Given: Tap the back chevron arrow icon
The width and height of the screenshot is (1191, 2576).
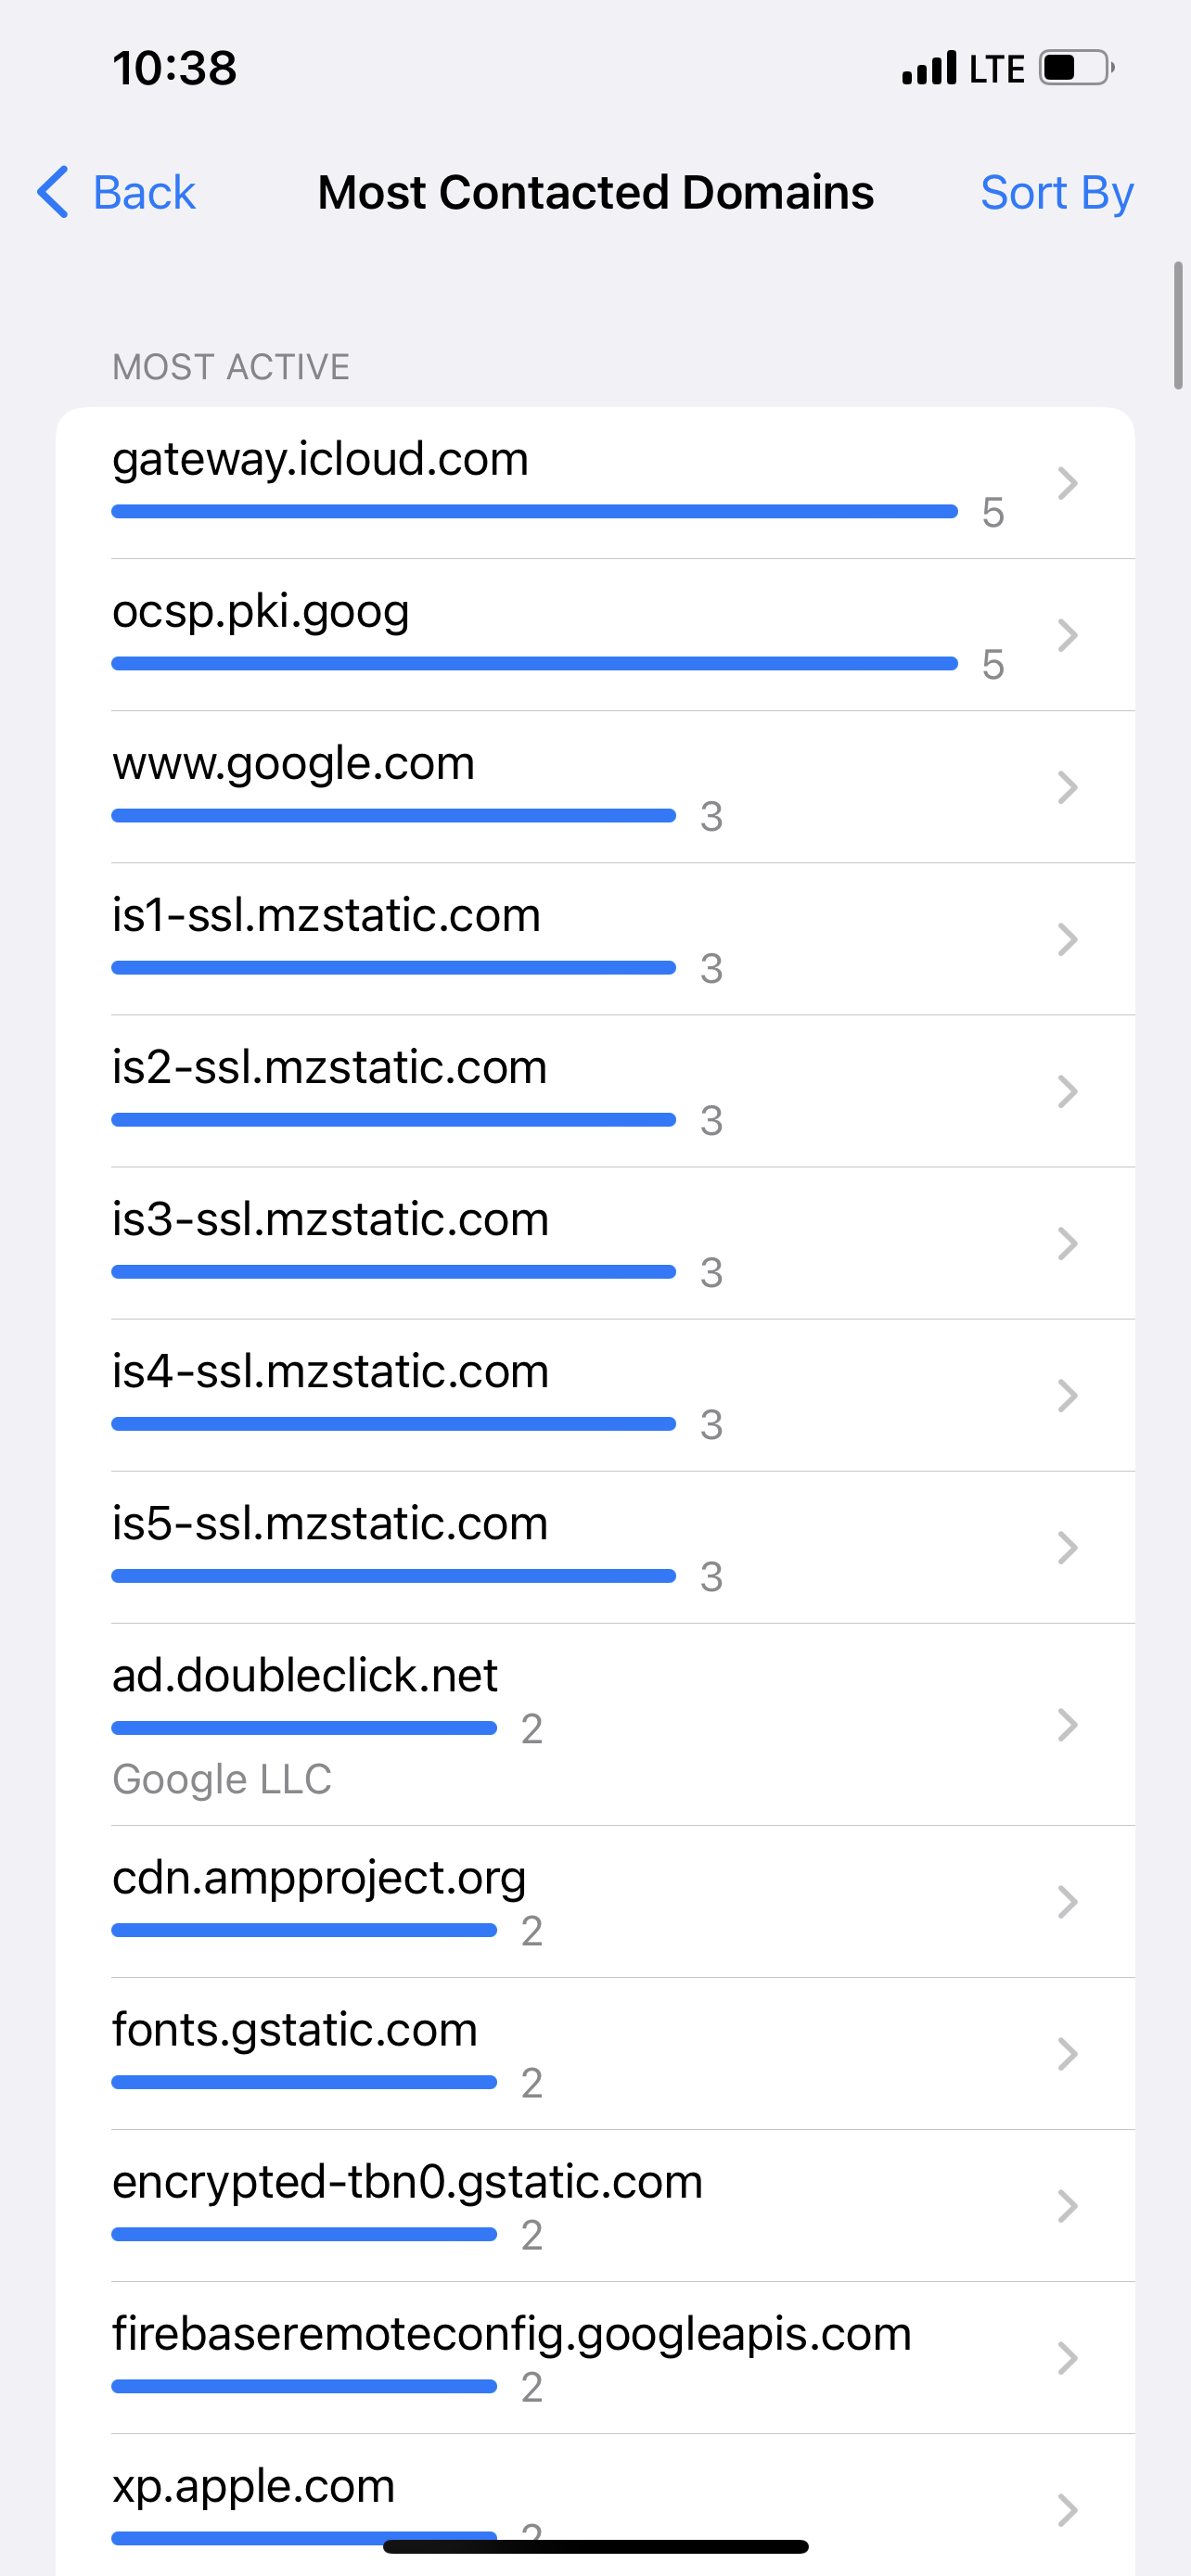Looking at the screenshot, I should [53, 192].
